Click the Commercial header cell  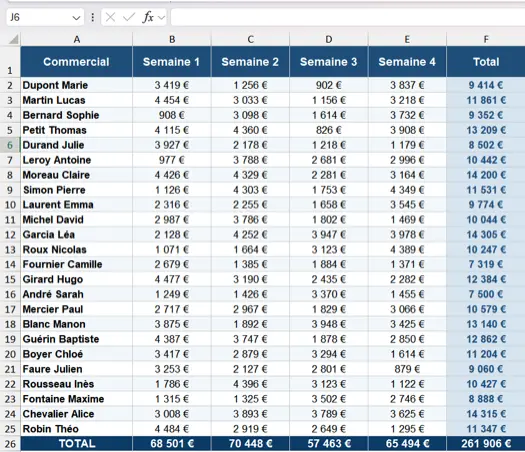tap(77, 62)
